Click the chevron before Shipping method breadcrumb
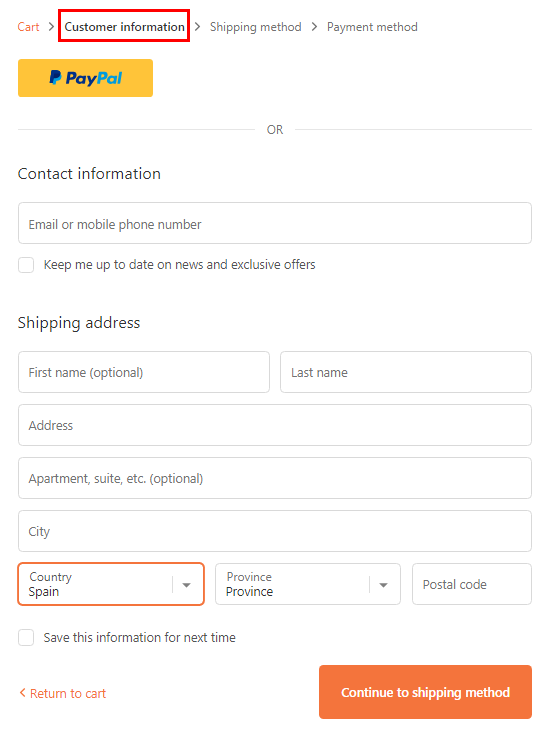 pyautogui.click(x=197, y=27)
